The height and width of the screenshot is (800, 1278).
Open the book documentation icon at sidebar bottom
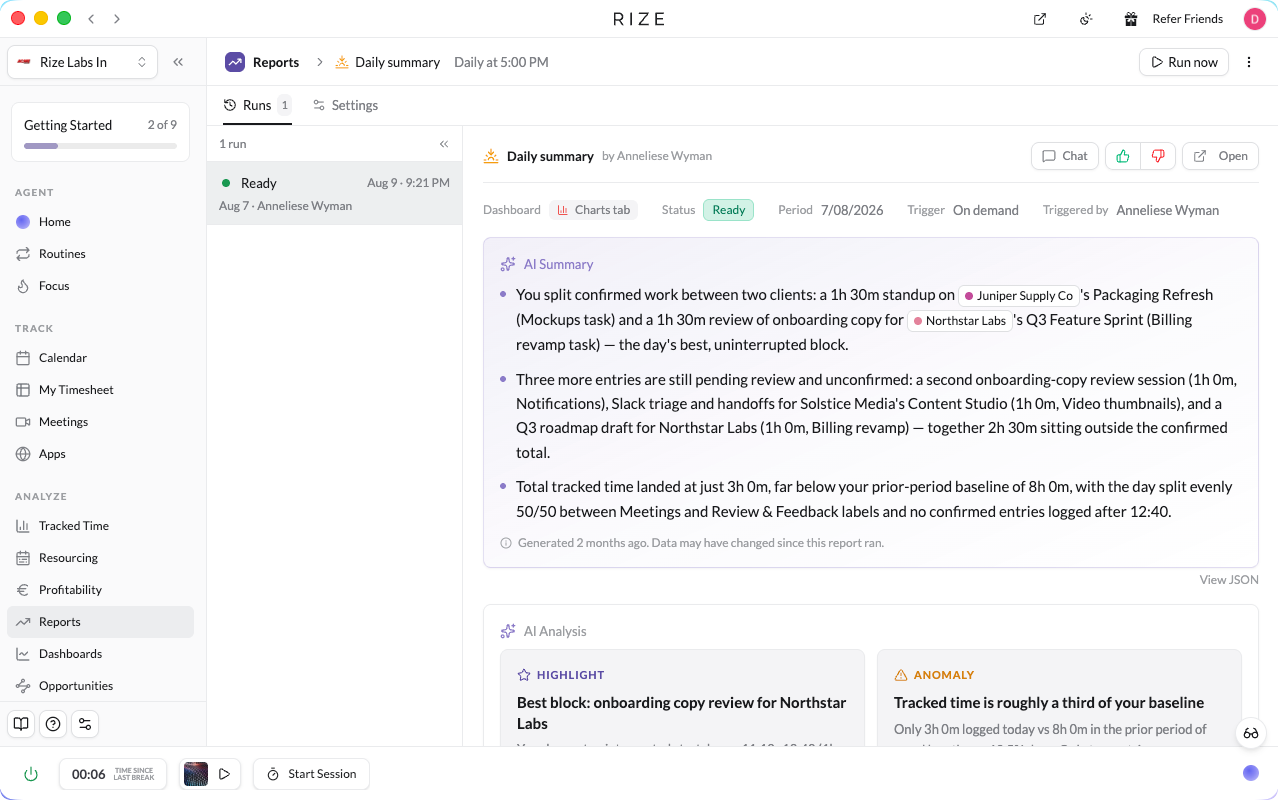point(21,724)
